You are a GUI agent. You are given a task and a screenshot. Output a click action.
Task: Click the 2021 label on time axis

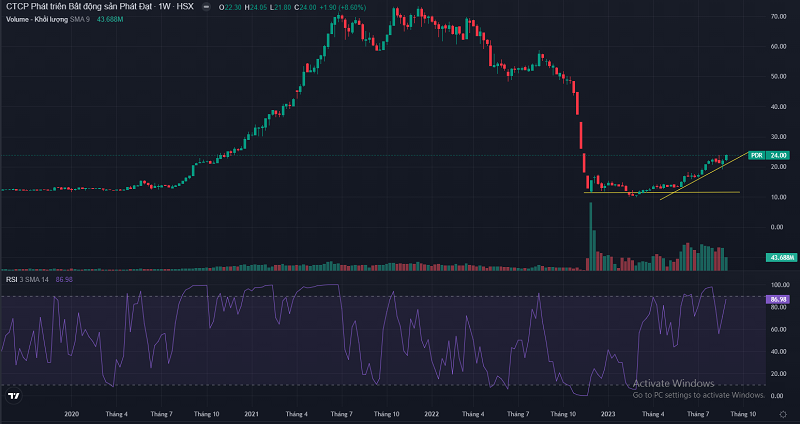click(252, 413)
